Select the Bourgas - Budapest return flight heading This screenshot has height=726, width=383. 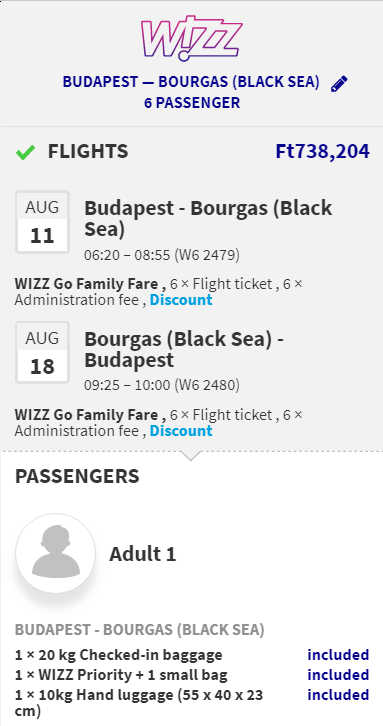tap(184, 350)
